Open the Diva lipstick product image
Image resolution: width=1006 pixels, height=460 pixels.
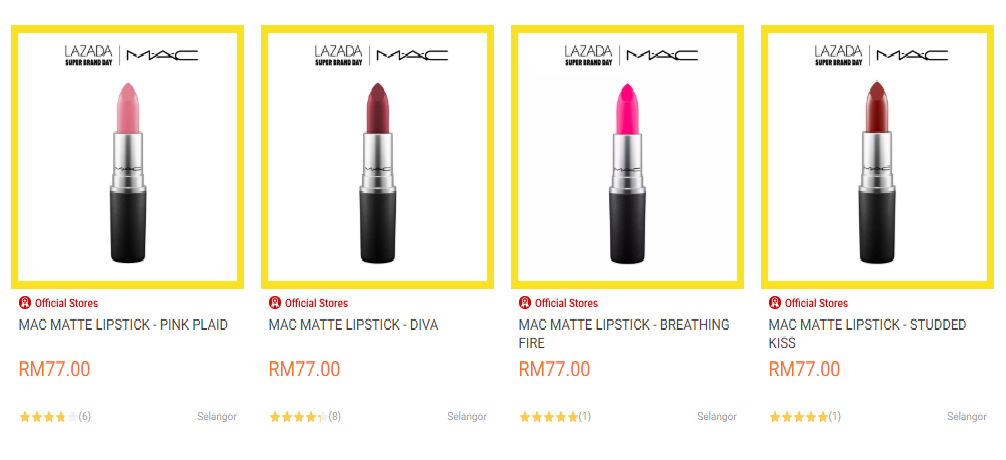[377, 157]
